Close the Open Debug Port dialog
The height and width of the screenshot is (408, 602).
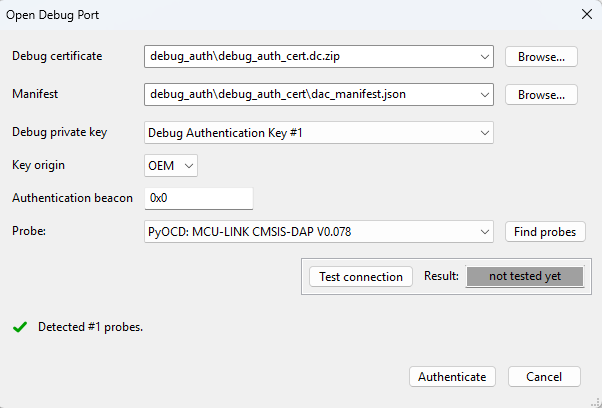pyautogui.click(x=585, y=15)
